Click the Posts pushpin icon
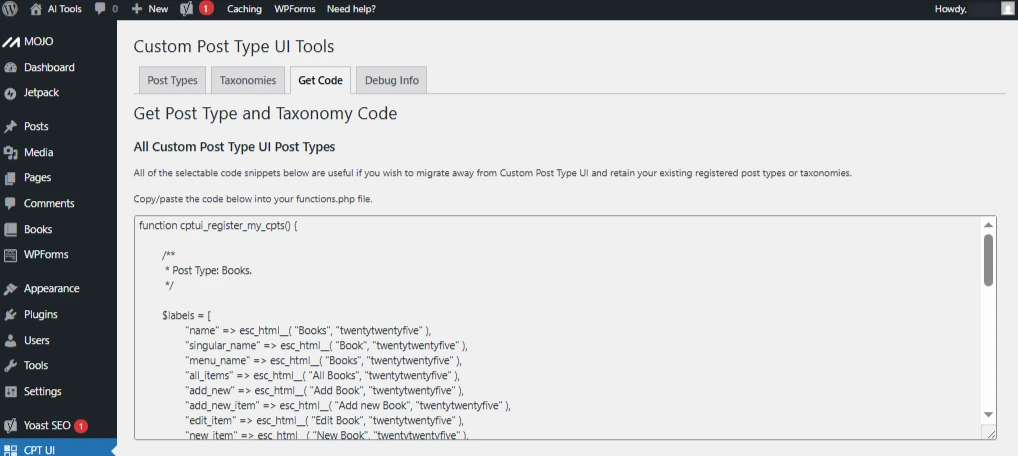Image resolution: width=1018 pixels, height=456 pixels. point(11,127)
